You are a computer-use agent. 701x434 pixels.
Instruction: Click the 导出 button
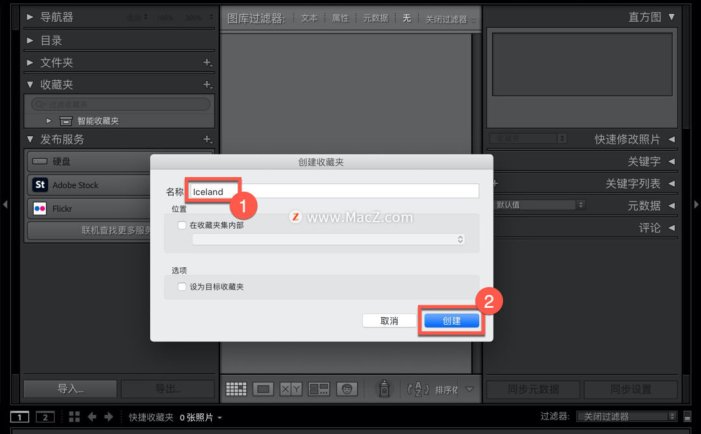pyautogui.click(x=168, y=389)
